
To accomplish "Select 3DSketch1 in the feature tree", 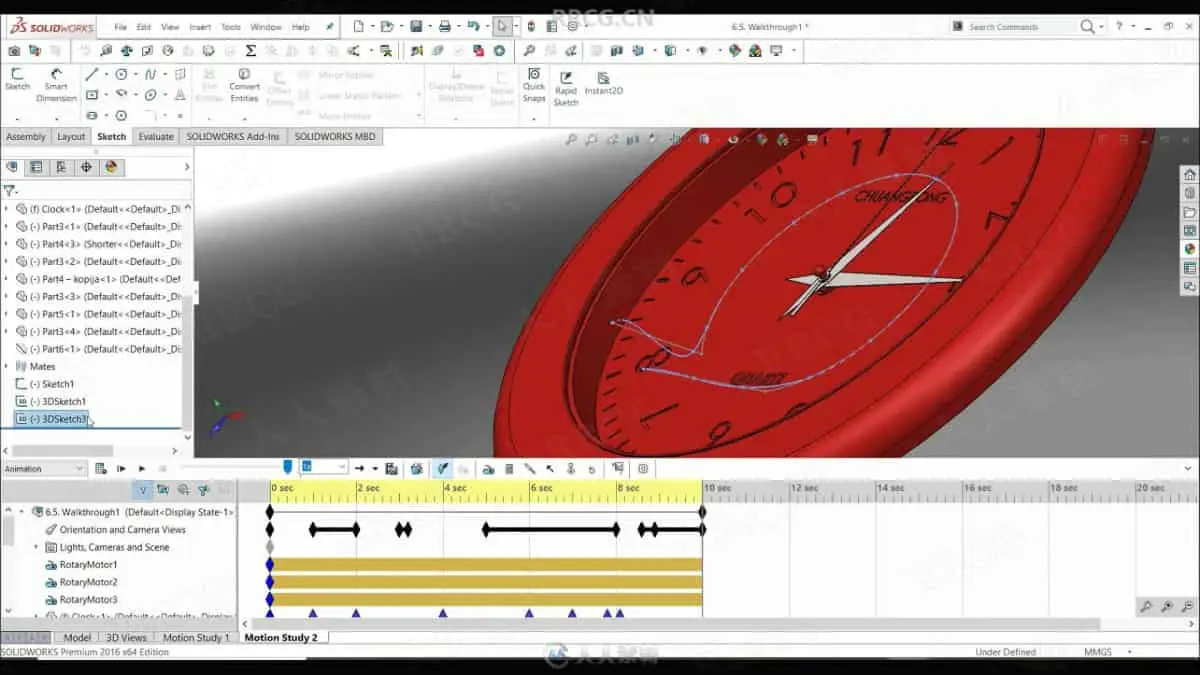I will pos(56,401).
